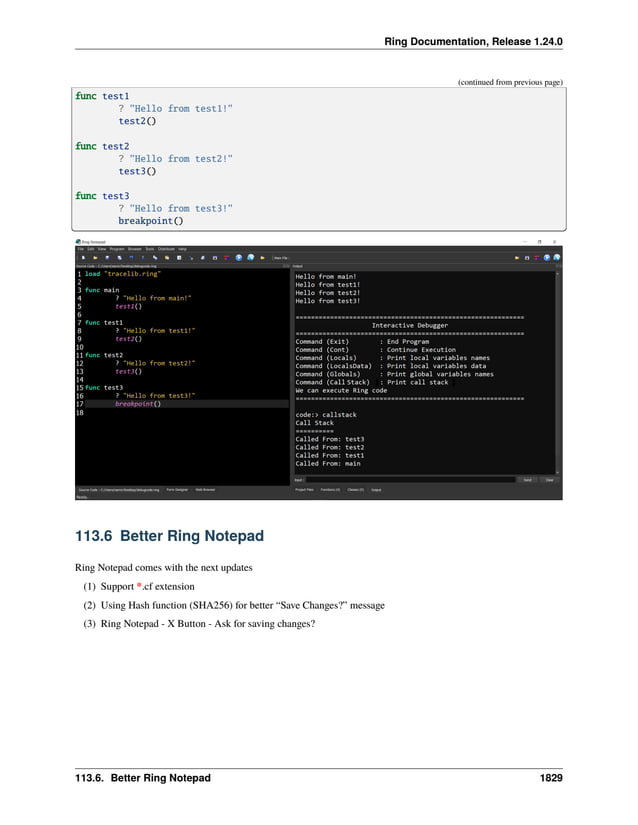Click the second blue round Run GUI icon, left toolbar
Screen dimensions: 638x825
click(x=251, y=257)
